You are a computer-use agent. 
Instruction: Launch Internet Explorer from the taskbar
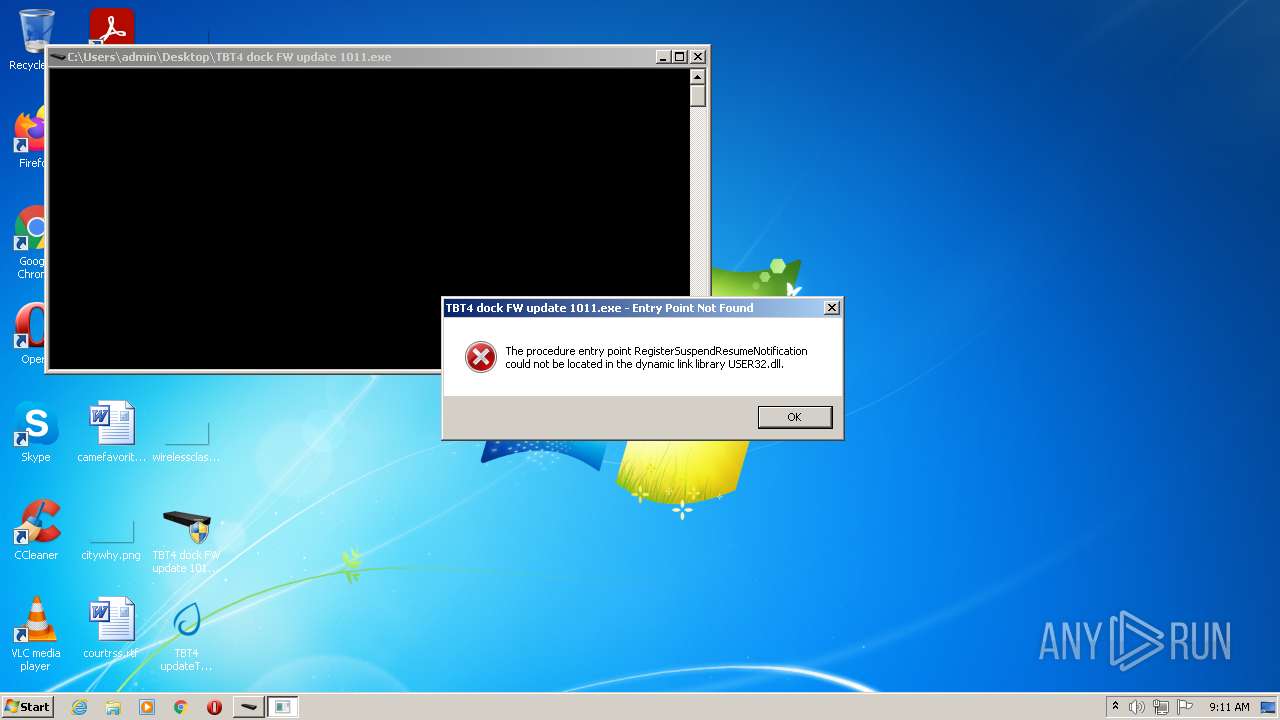tap(79, 707)
